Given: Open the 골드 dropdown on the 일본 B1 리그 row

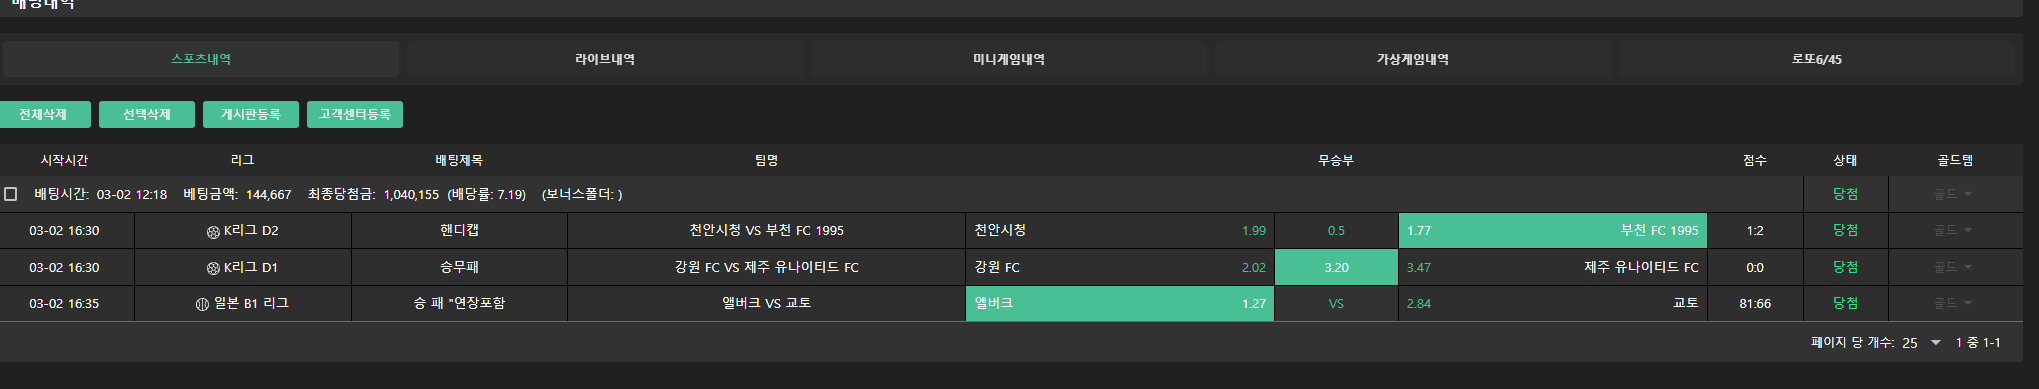Looking at the screenshot, I should [x=1953, y=304].
